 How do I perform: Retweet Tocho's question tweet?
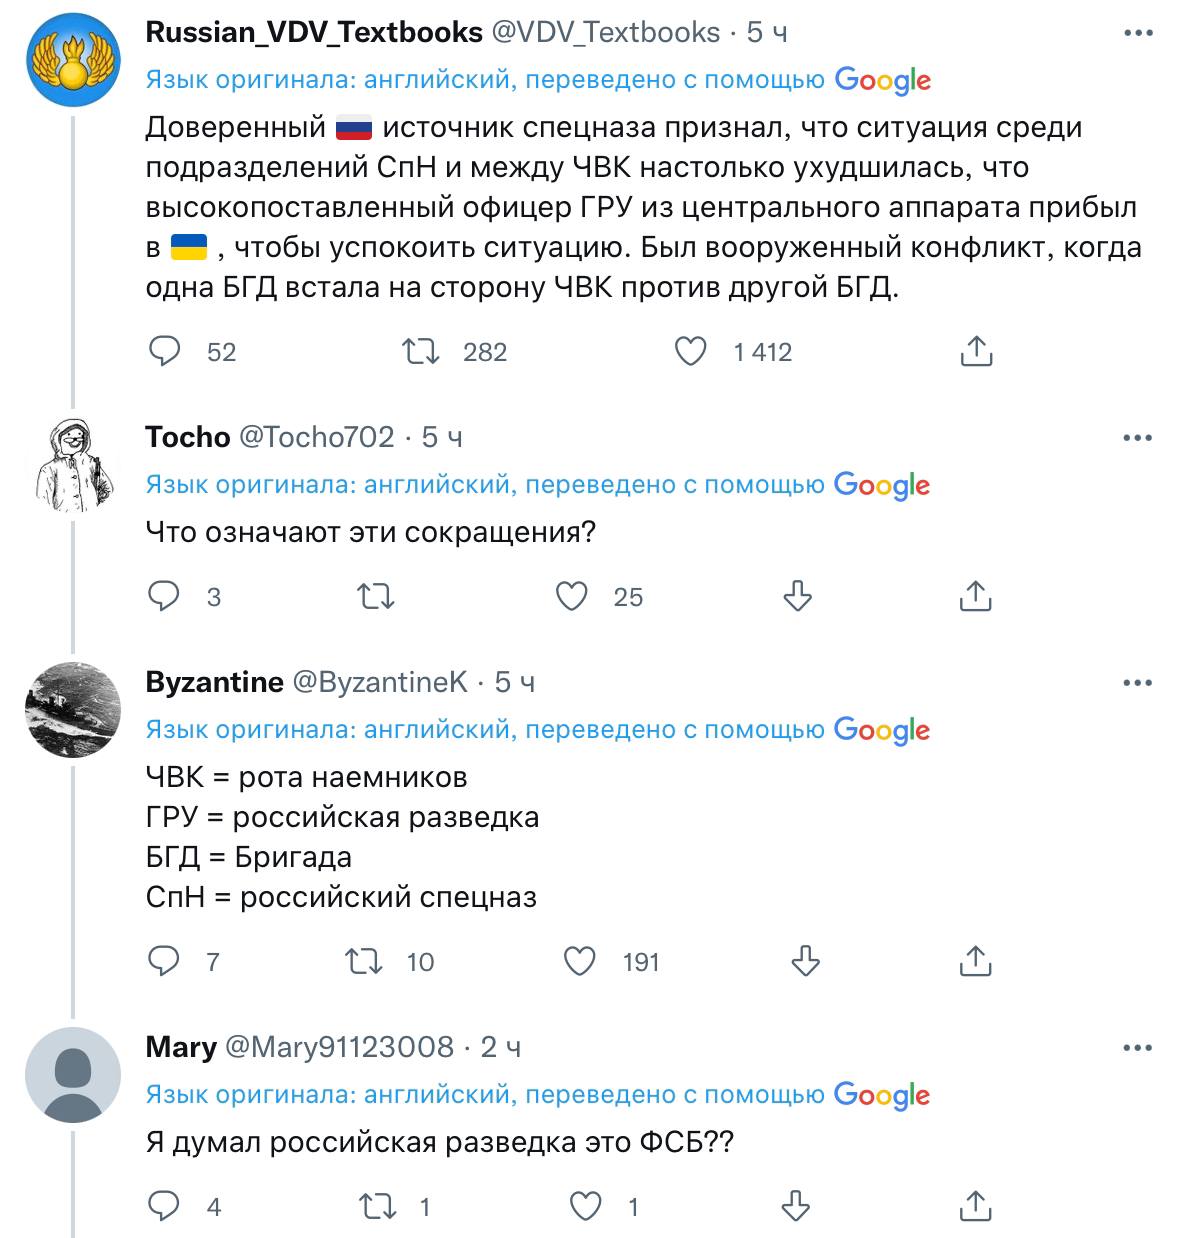[376, 596]
